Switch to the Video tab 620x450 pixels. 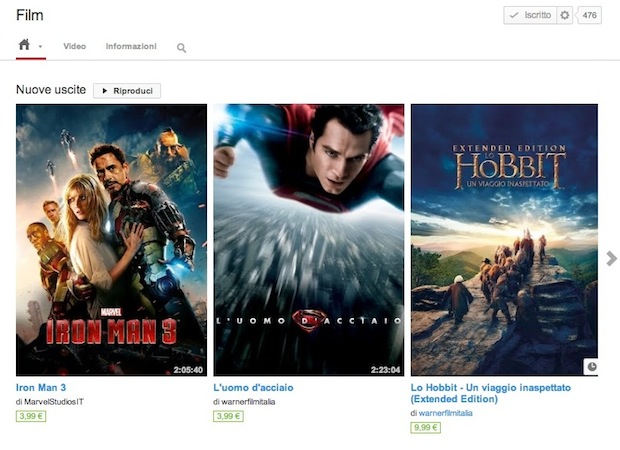point(74,47)
